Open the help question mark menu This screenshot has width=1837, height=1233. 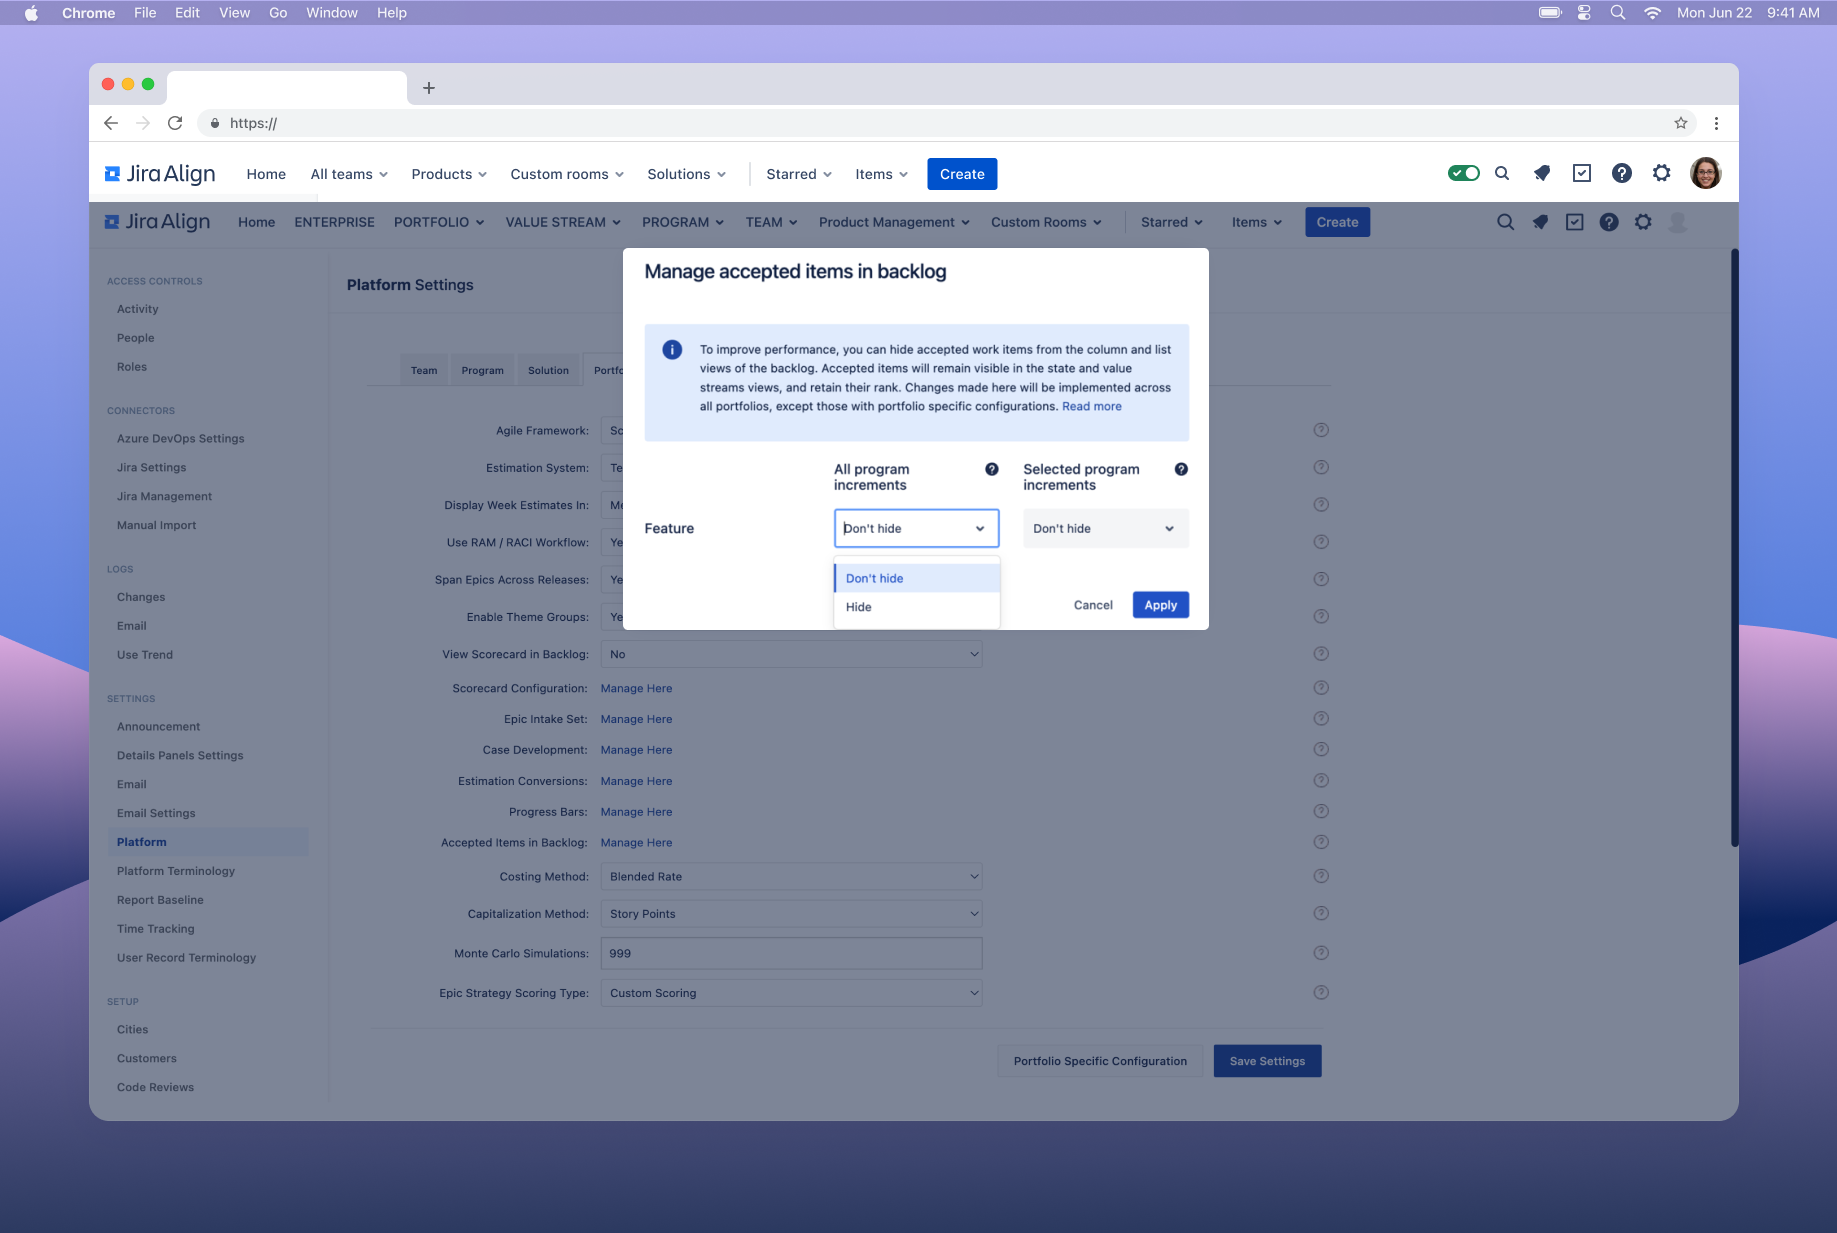(x=1621, y=173)
